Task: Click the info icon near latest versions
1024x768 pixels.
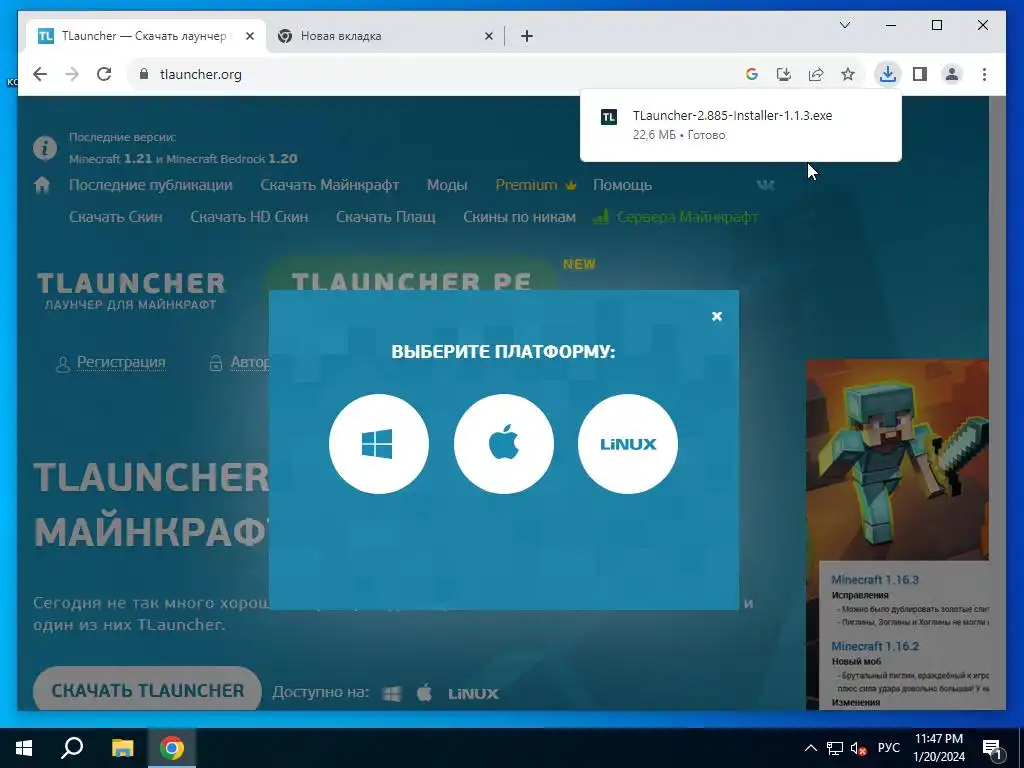Action: (x=44, y=148)
